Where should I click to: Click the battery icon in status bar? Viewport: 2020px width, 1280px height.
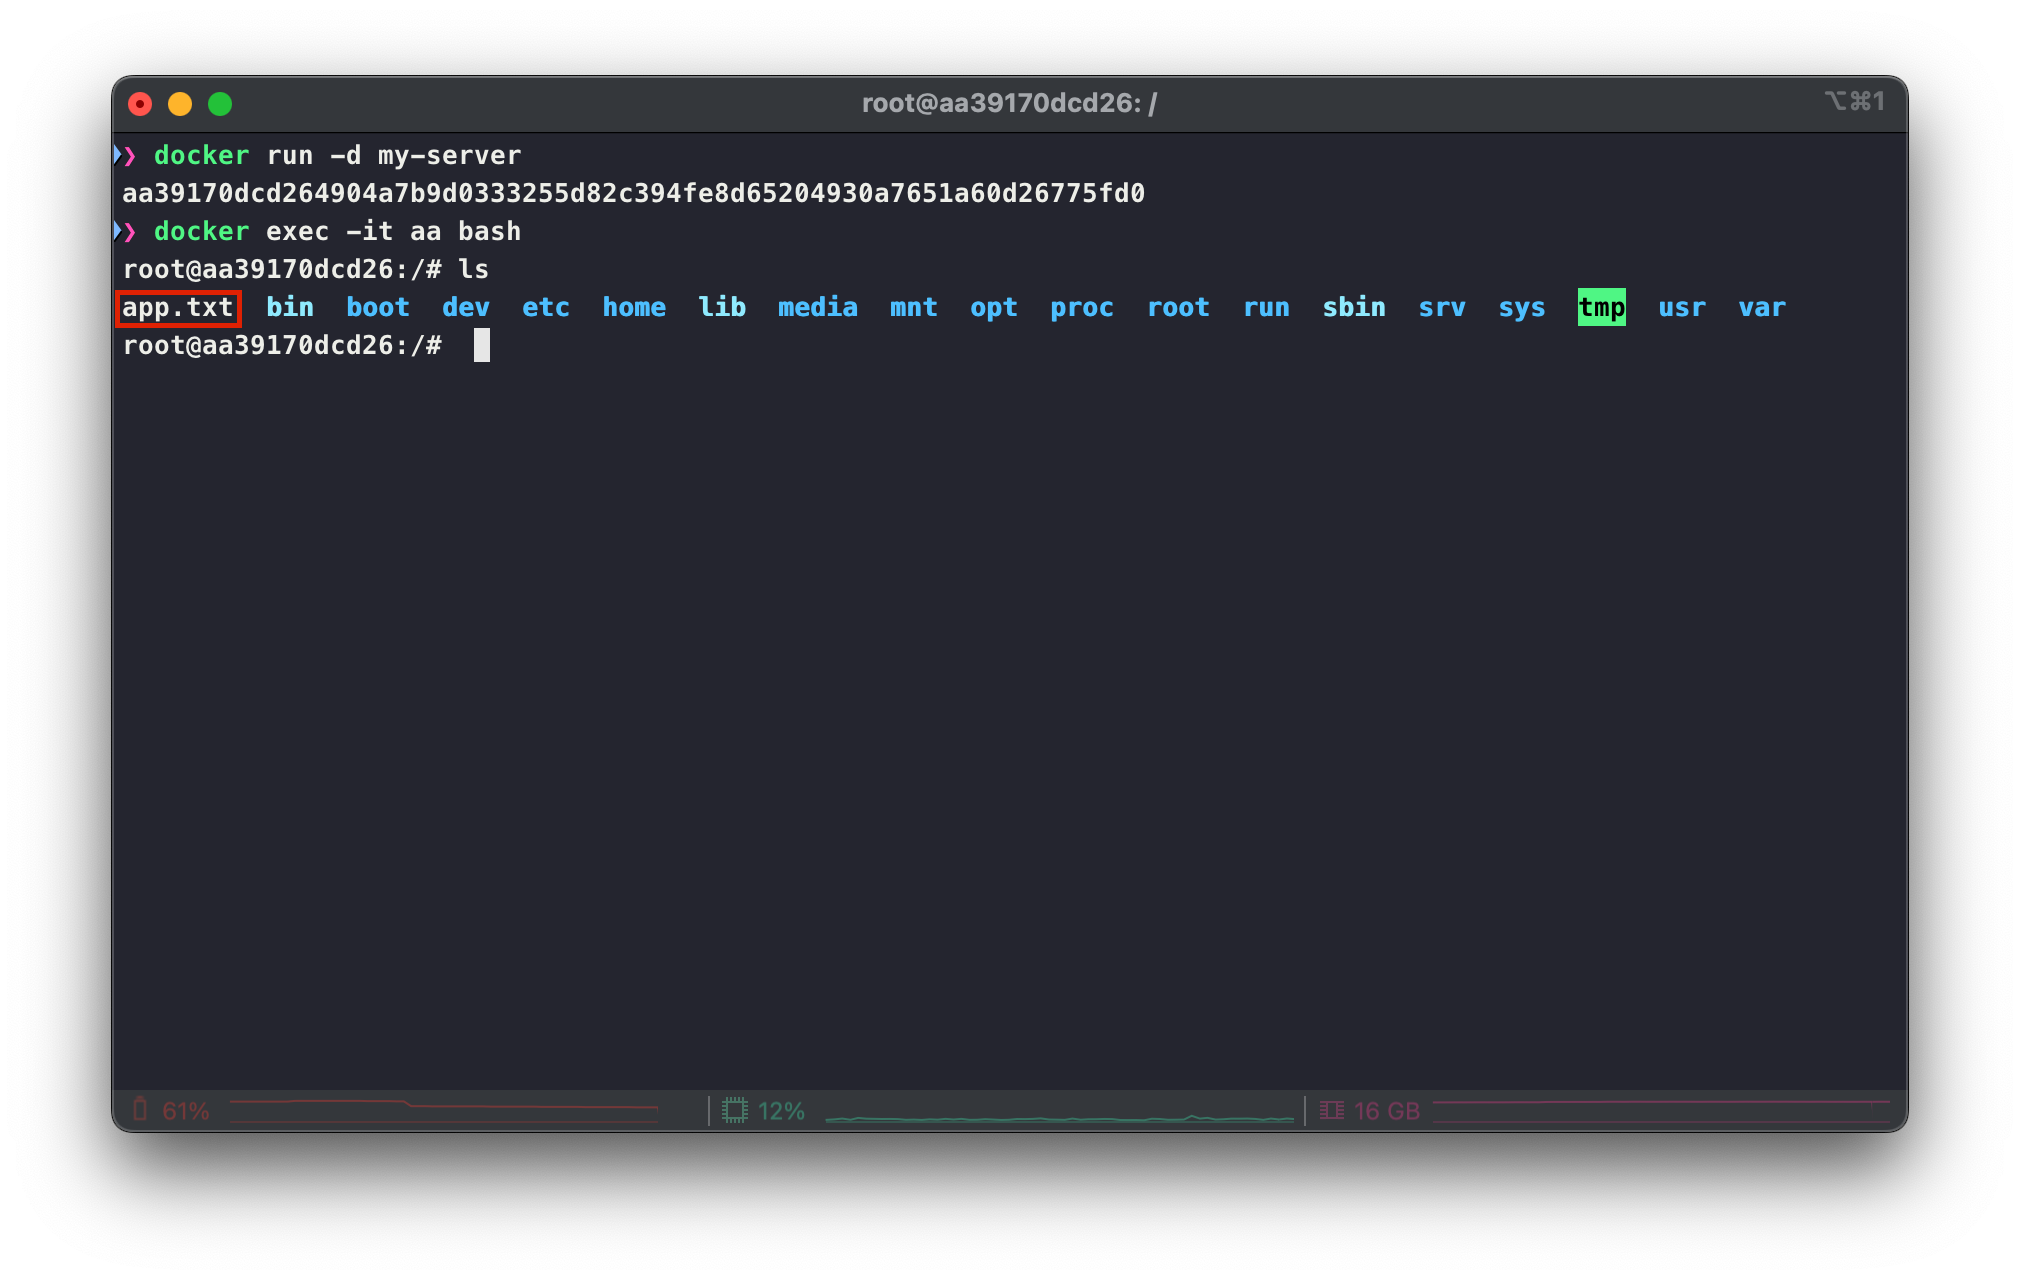coord(140,1110)
